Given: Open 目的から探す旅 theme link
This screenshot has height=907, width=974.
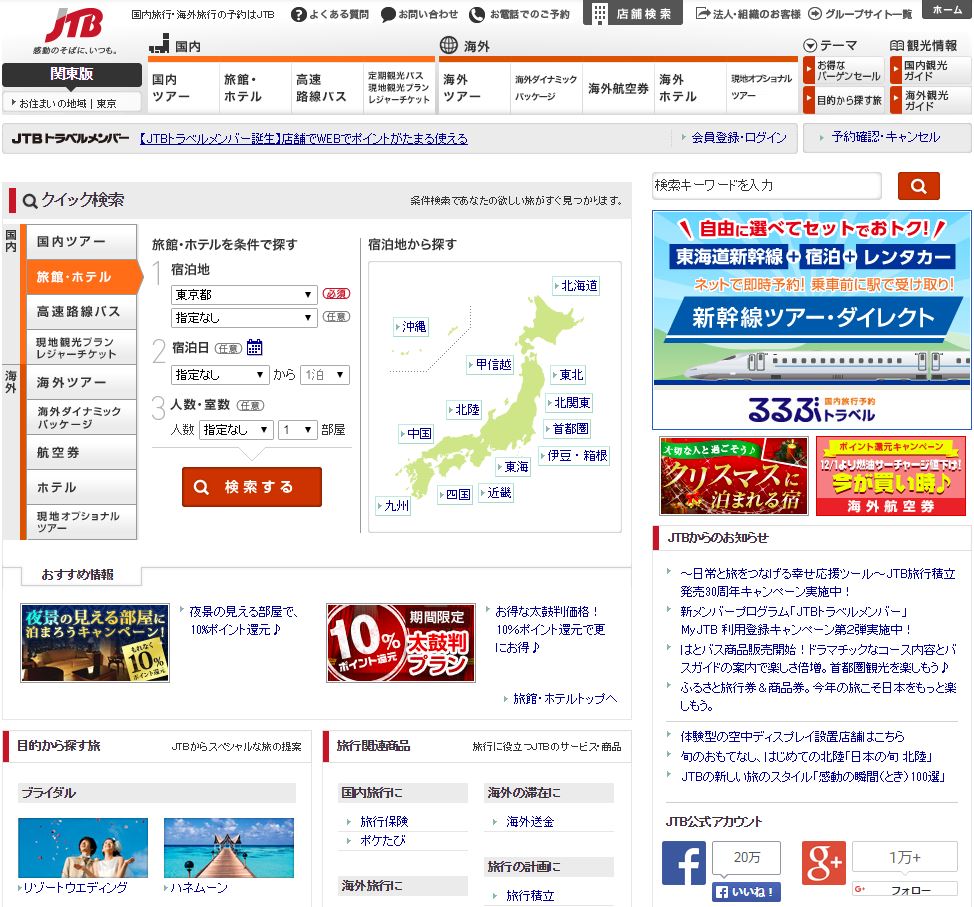Looking at the screenshot, I should (x=843, y=100).
